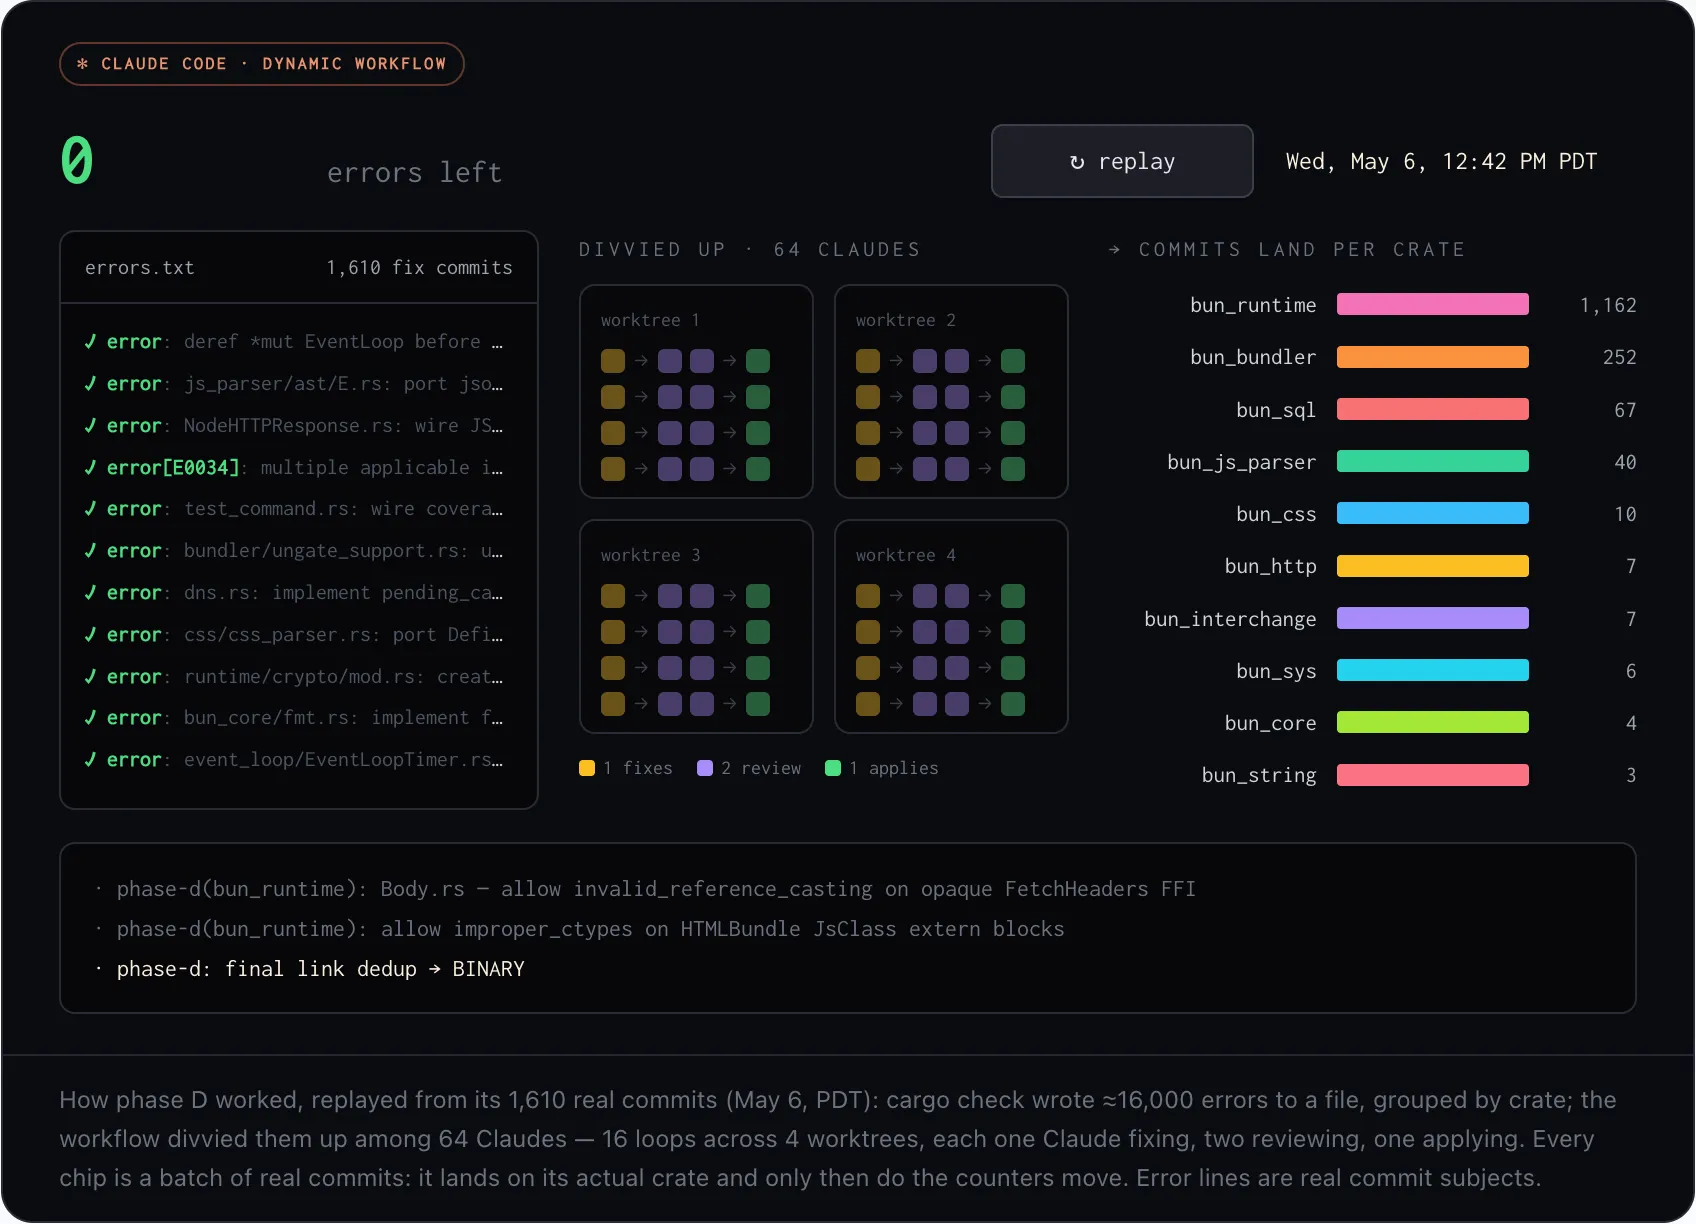Click the 'errors.txt' file name
Image resolution: width=1696 pixels, height=1224 pixels.
(x=140, y=268)
